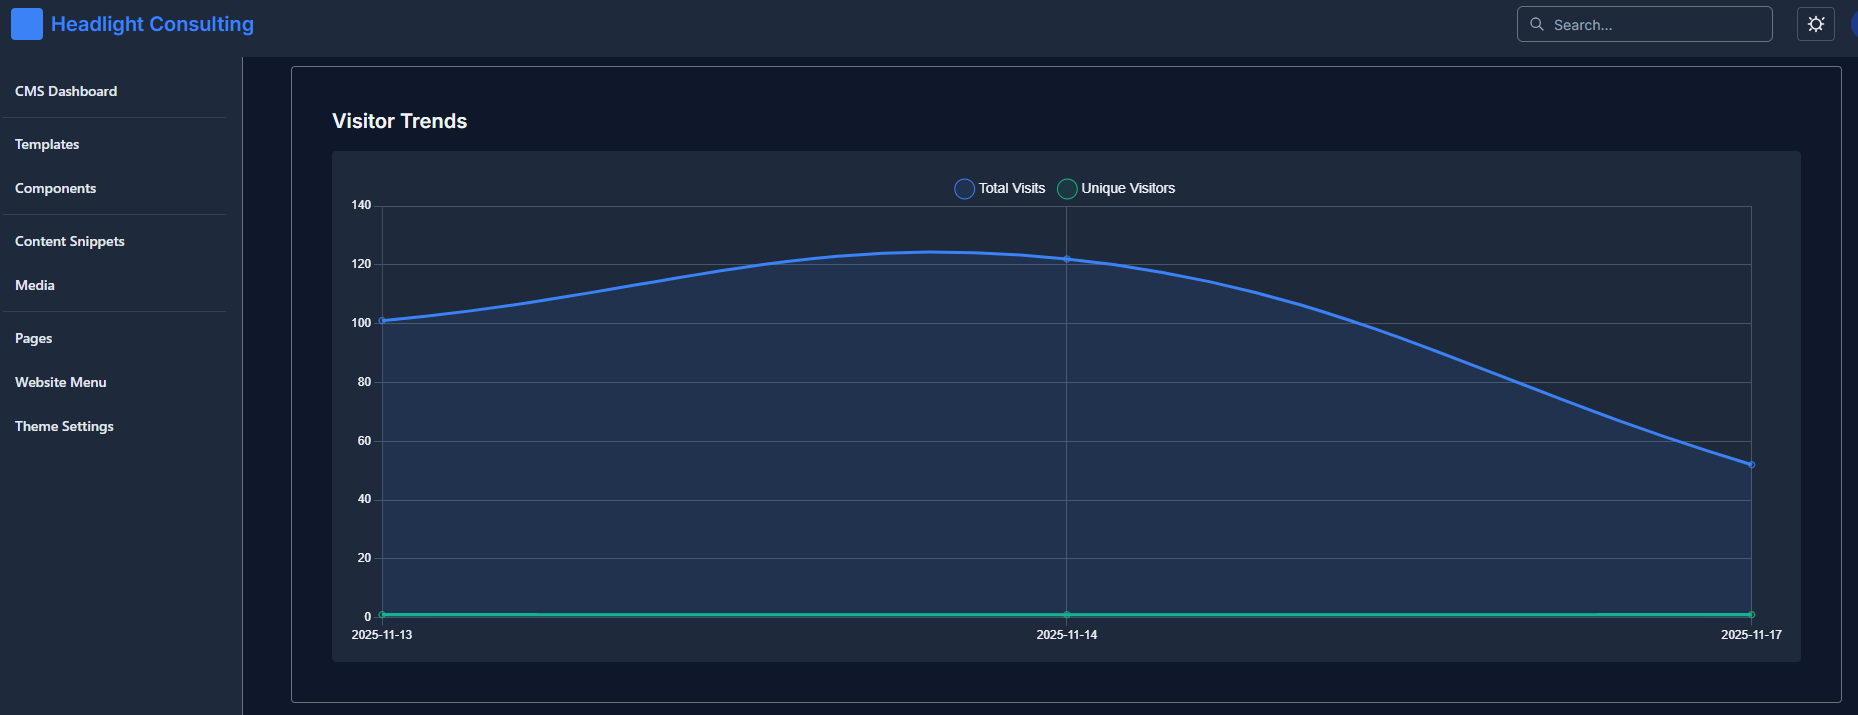
Task: Click the blue Headlight Consulting logo square
Action: tap(27, 24)
